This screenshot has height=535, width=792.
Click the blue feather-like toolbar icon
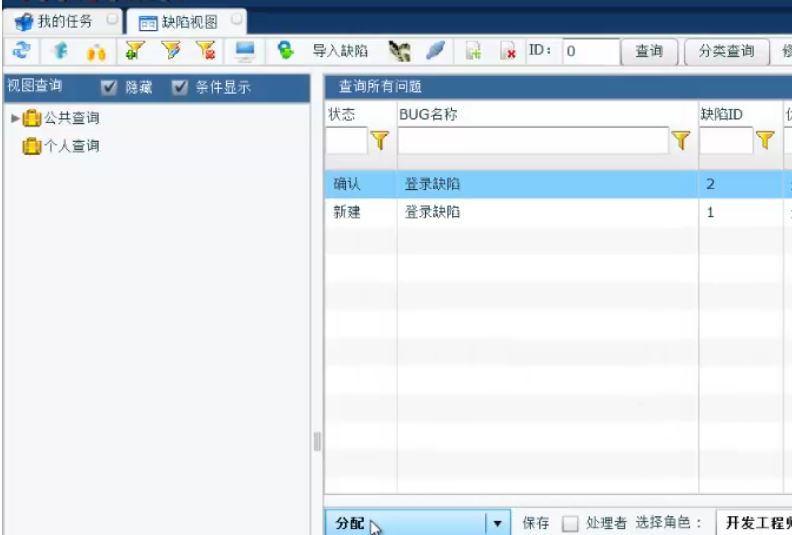[x=435, y=51]
